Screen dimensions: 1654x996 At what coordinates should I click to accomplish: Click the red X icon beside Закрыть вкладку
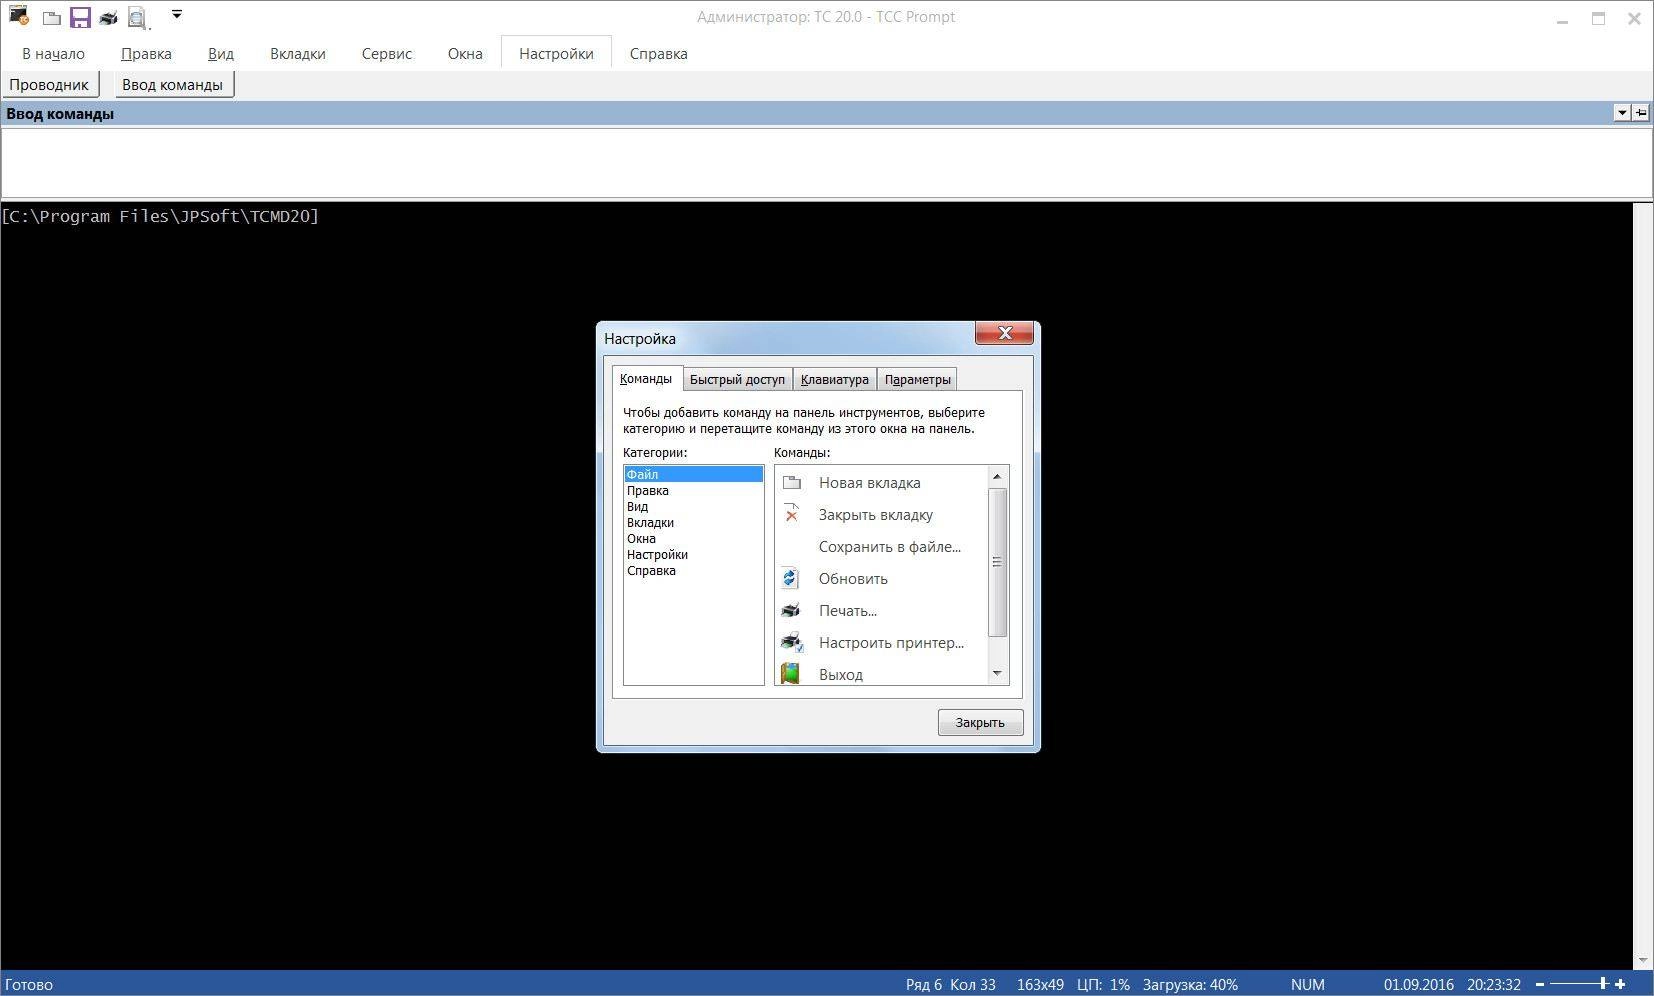[792, 514]
